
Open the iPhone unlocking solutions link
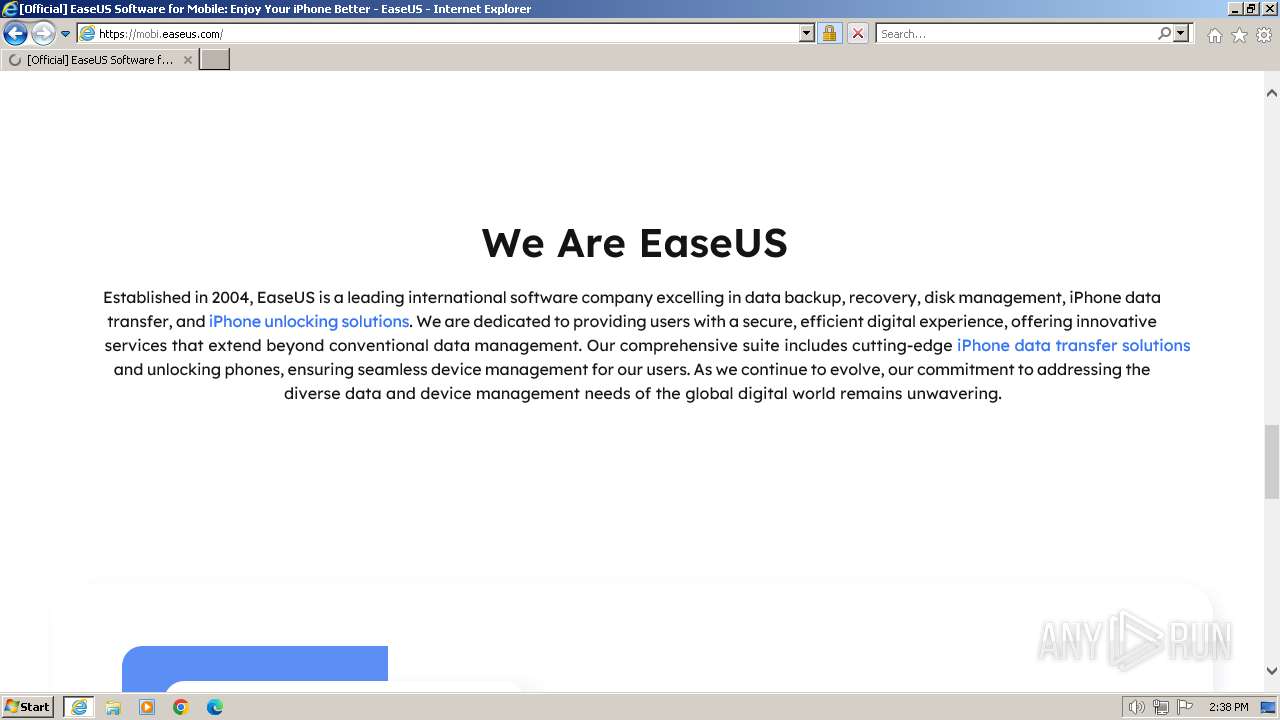pos(309,321)
